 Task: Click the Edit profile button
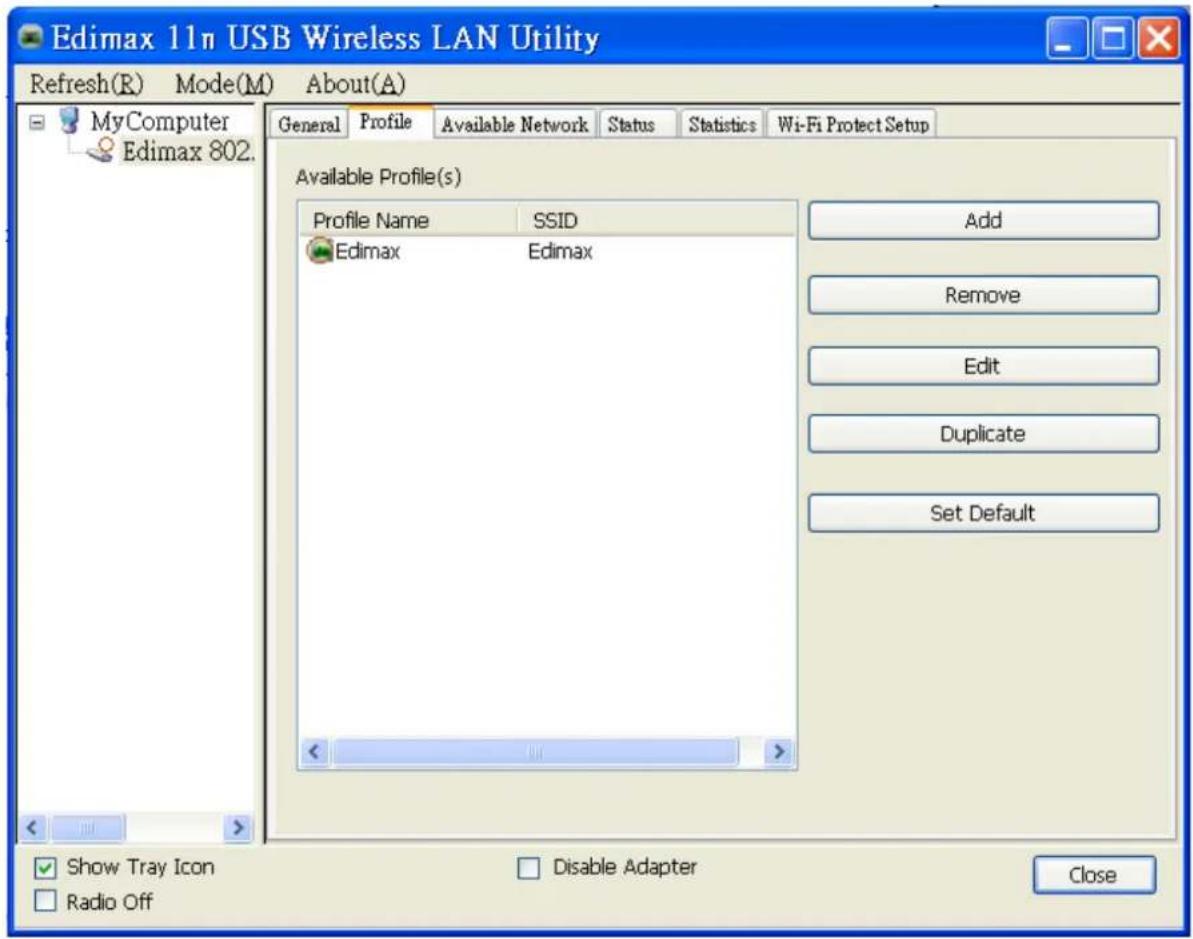983,366
